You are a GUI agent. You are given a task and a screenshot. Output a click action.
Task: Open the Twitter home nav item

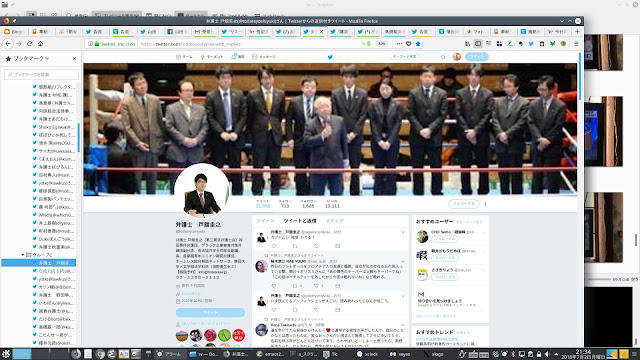point(184,57)
